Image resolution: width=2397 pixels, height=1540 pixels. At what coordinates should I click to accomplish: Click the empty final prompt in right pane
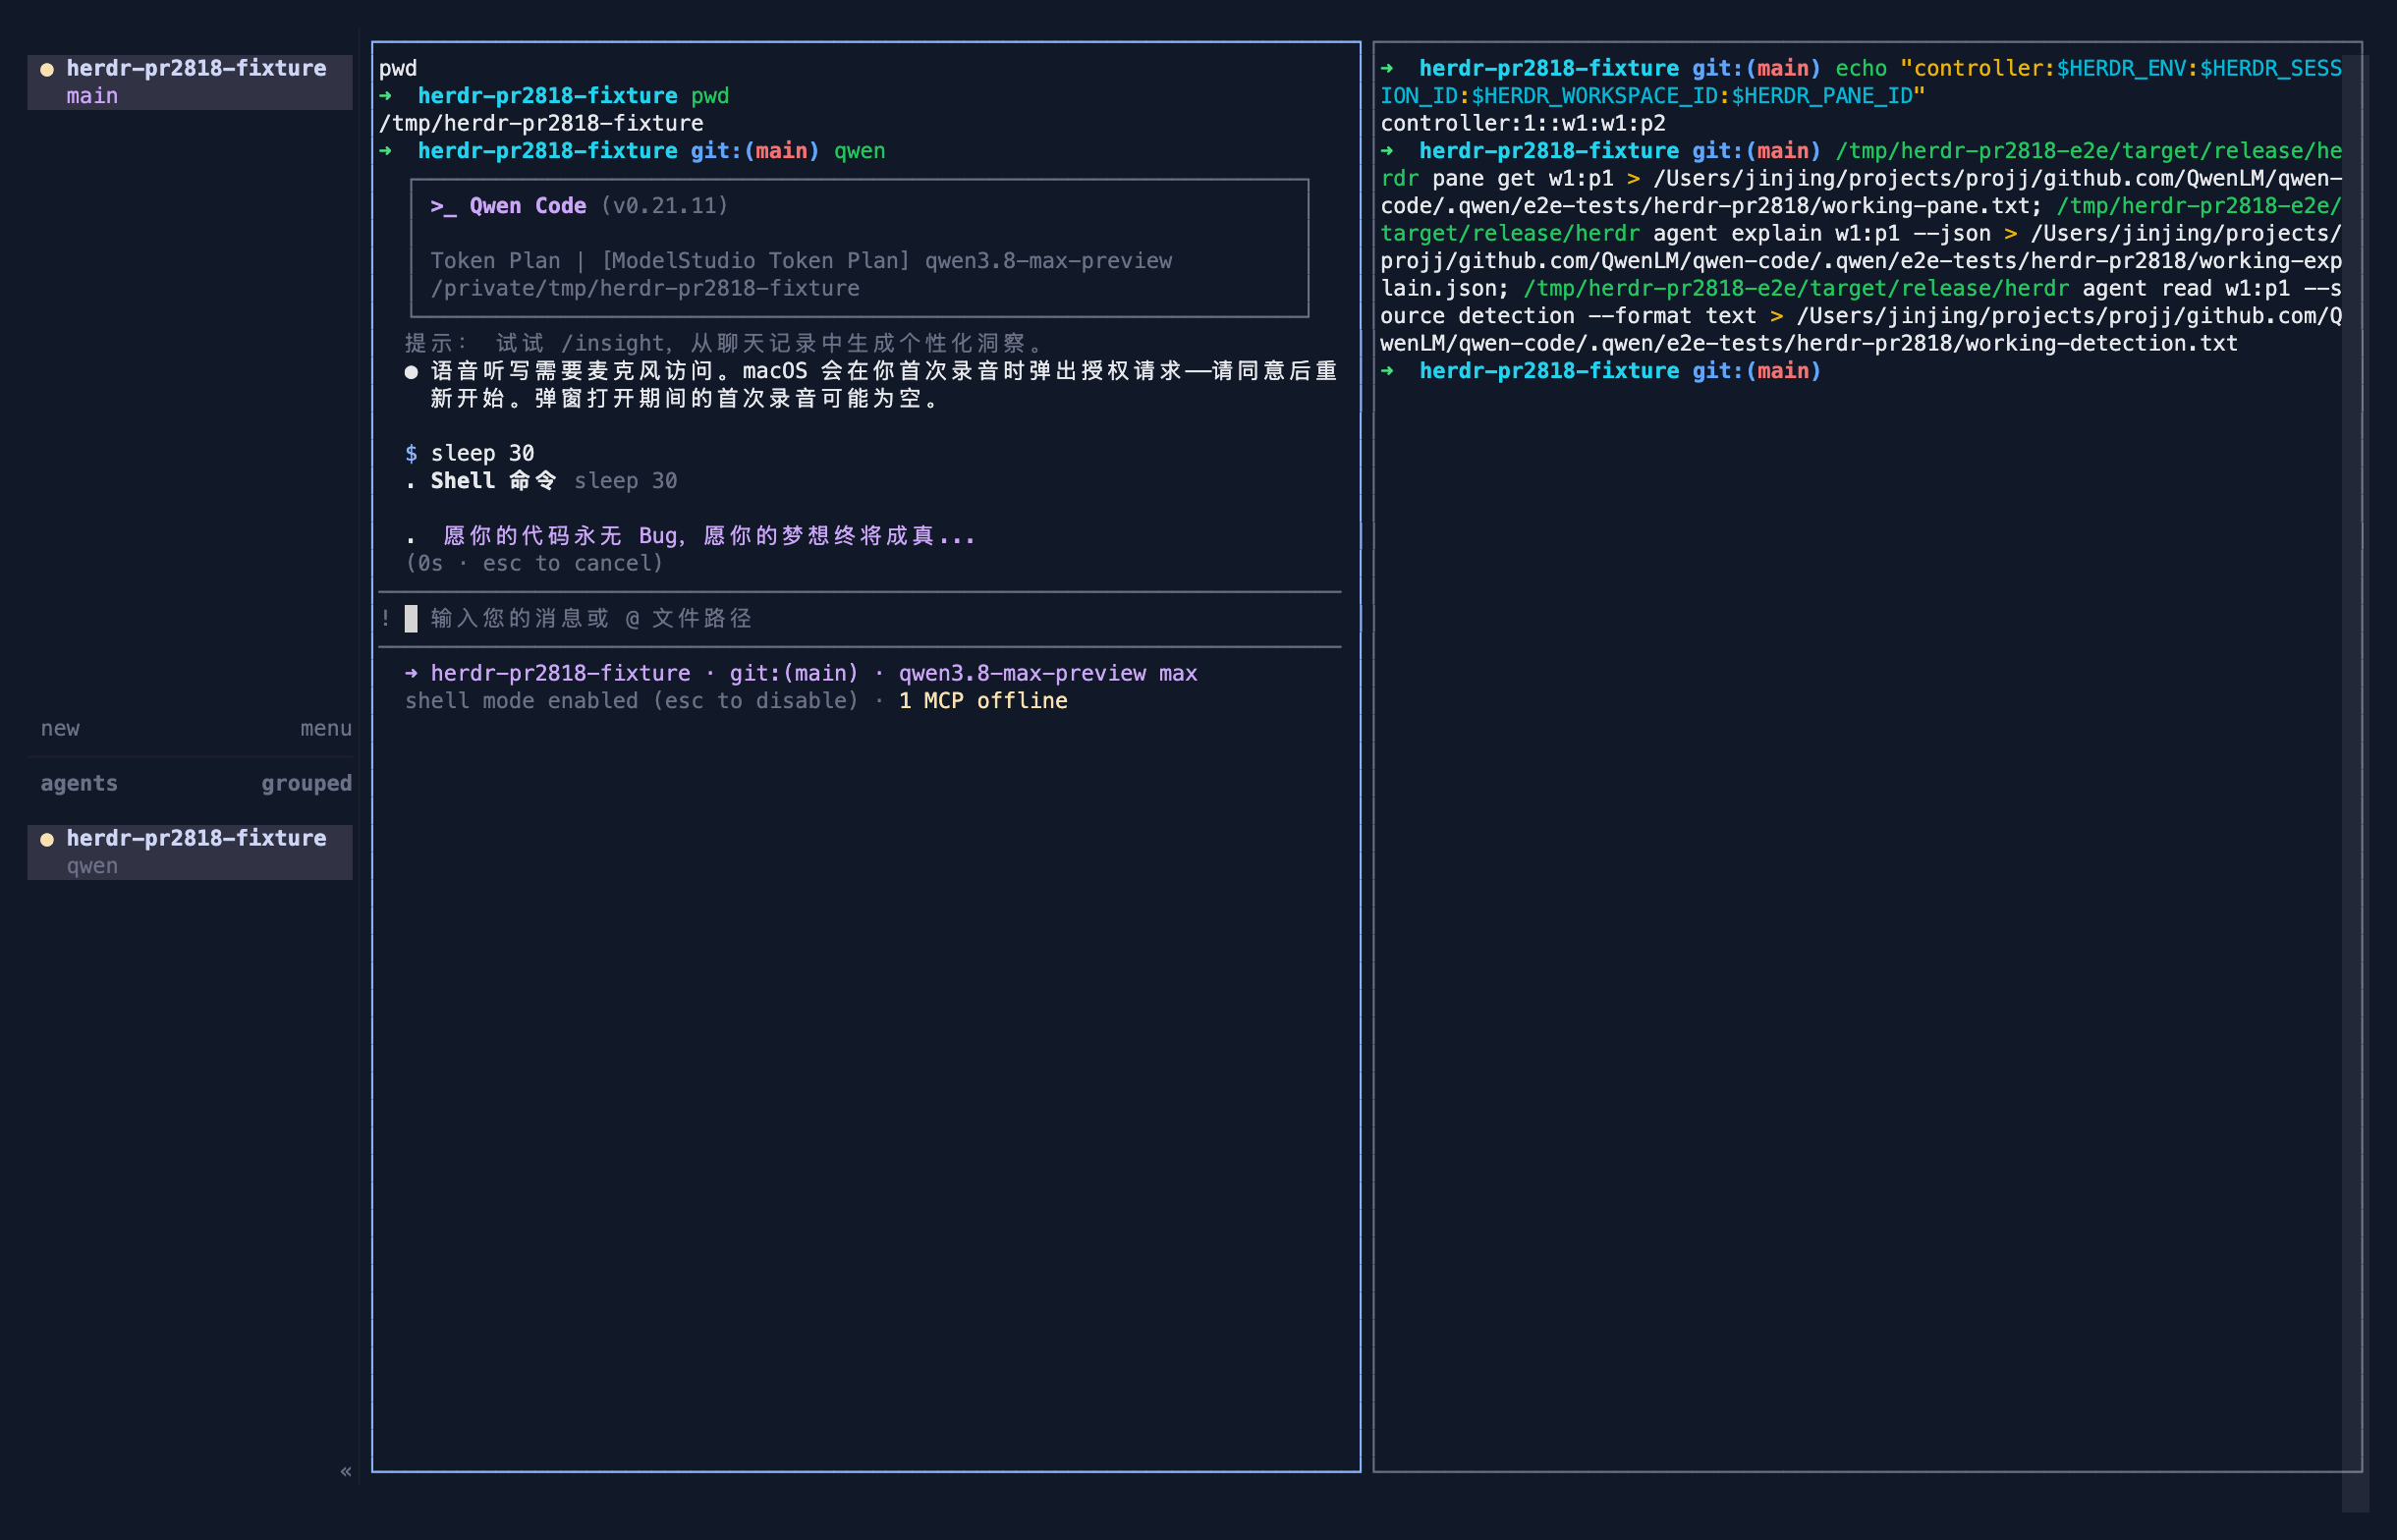point(1600,371)
